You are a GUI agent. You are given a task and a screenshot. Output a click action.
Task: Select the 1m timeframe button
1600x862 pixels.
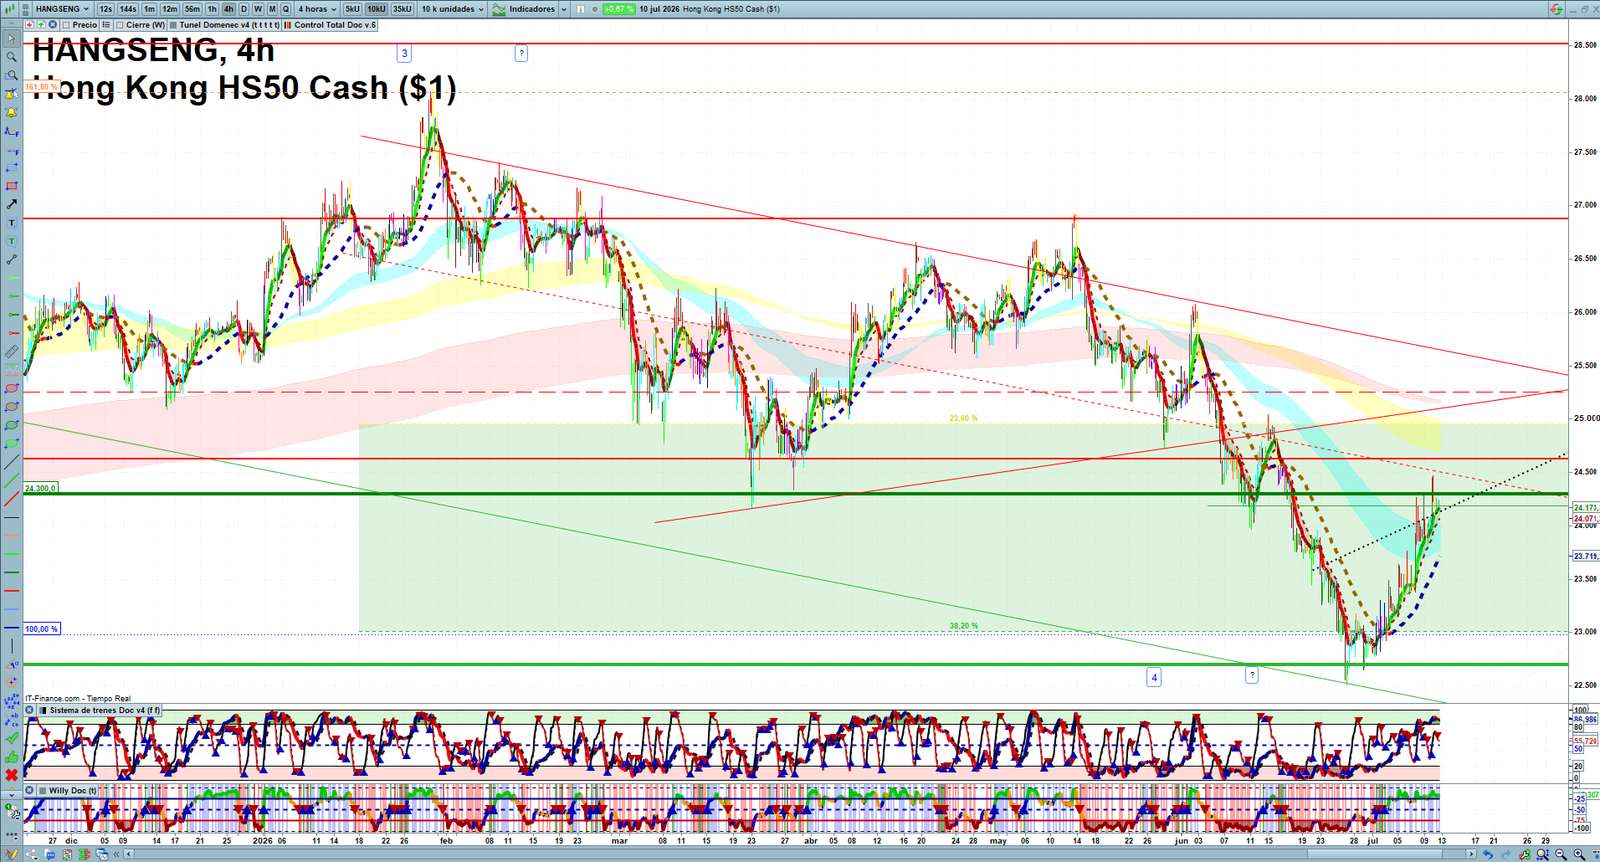coord(149,9)
